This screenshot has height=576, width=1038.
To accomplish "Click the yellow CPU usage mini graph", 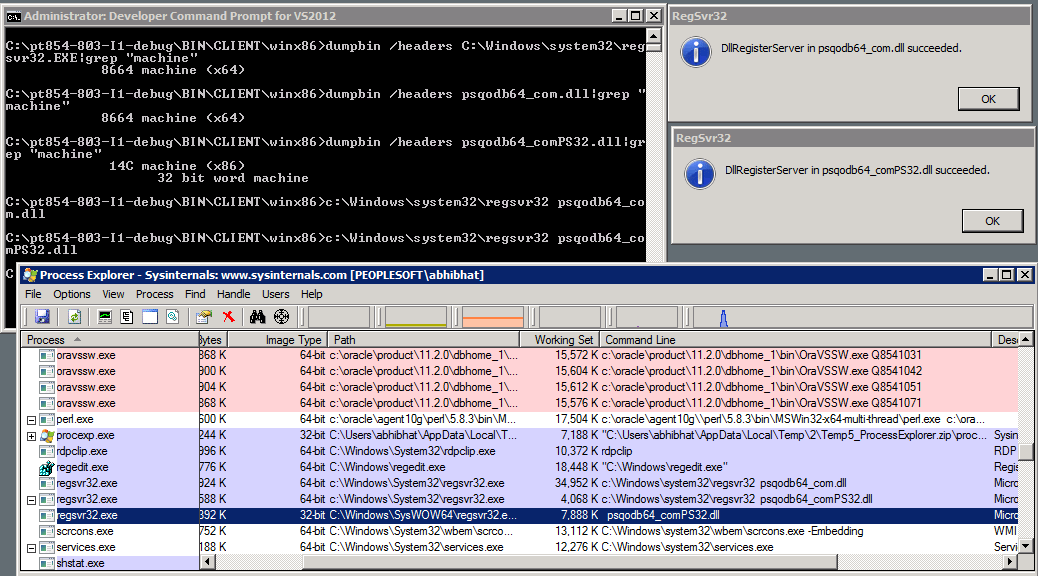I will coord(416,317).
